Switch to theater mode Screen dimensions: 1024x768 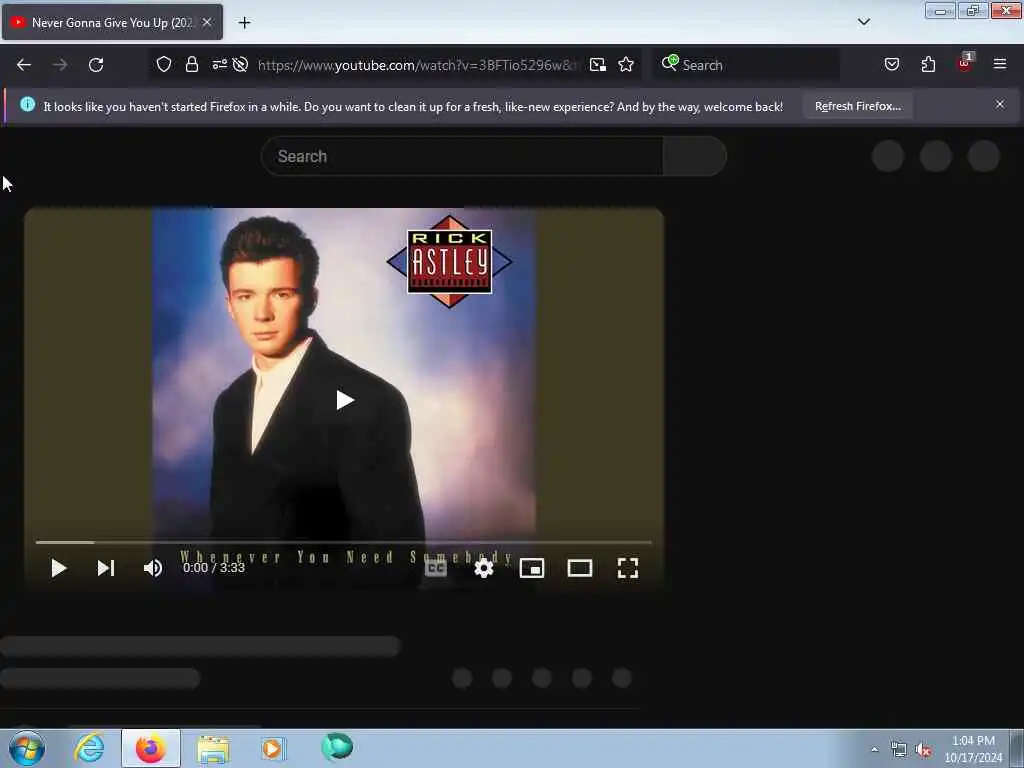(580, 568)
